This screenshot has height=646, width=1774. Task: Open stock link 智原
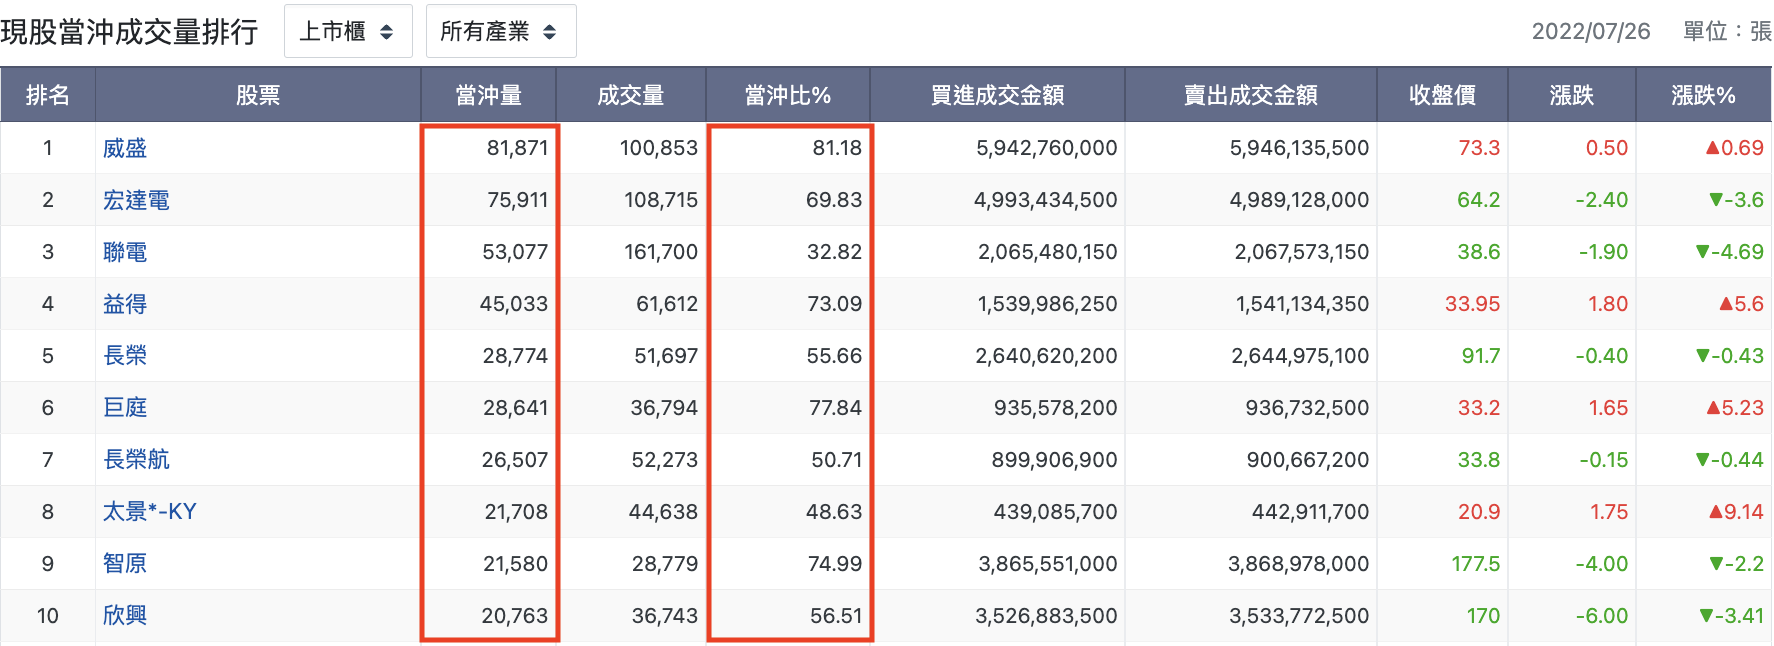click(125, 564)
